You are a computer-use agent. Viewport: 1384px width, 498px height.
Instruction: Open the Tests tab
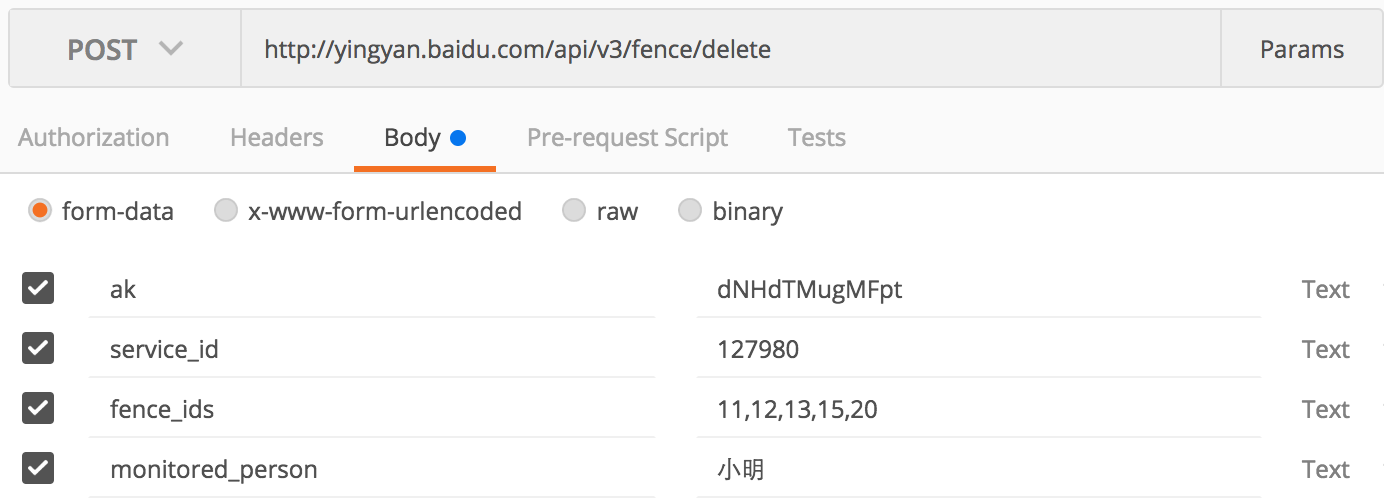coord(816,138)
